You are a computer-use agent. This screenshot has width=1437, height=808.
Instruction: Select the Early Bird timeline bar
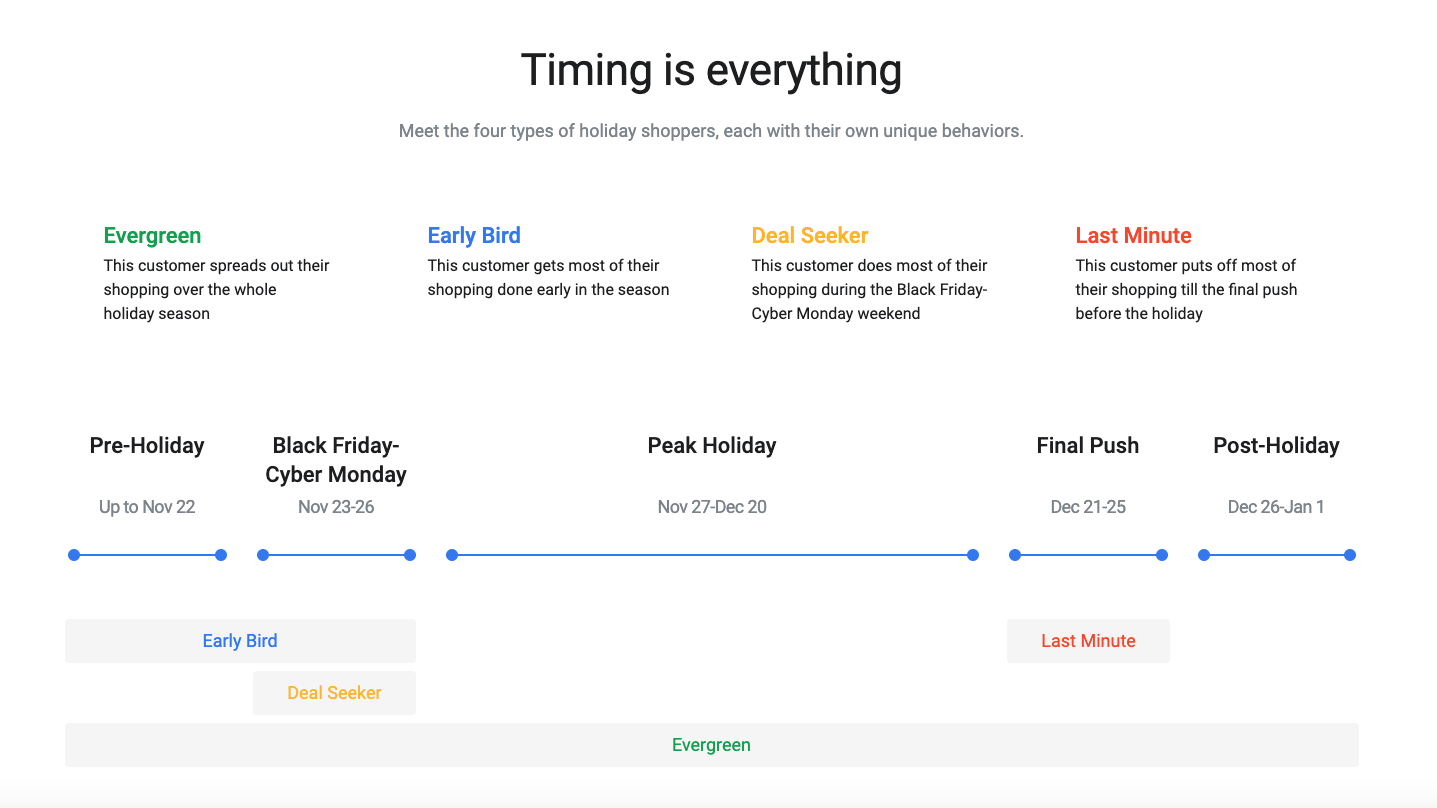pos(240,641)
